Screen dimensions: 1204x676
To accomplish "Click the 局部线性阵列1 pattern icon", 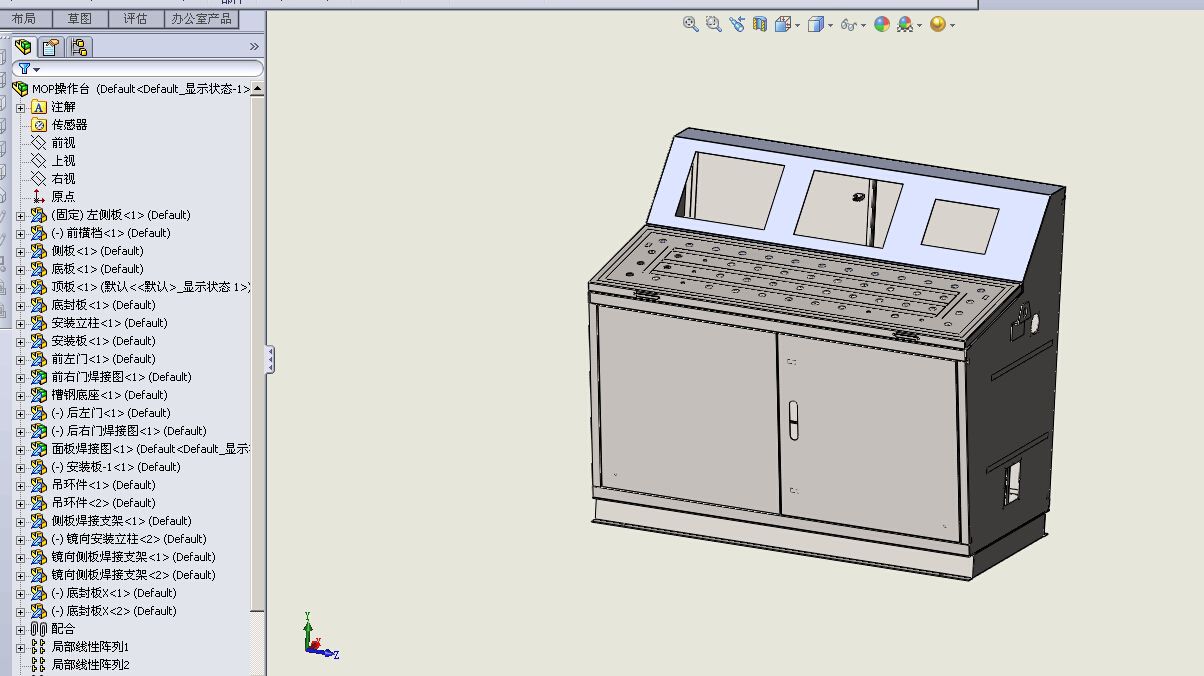I will point(39,647).
